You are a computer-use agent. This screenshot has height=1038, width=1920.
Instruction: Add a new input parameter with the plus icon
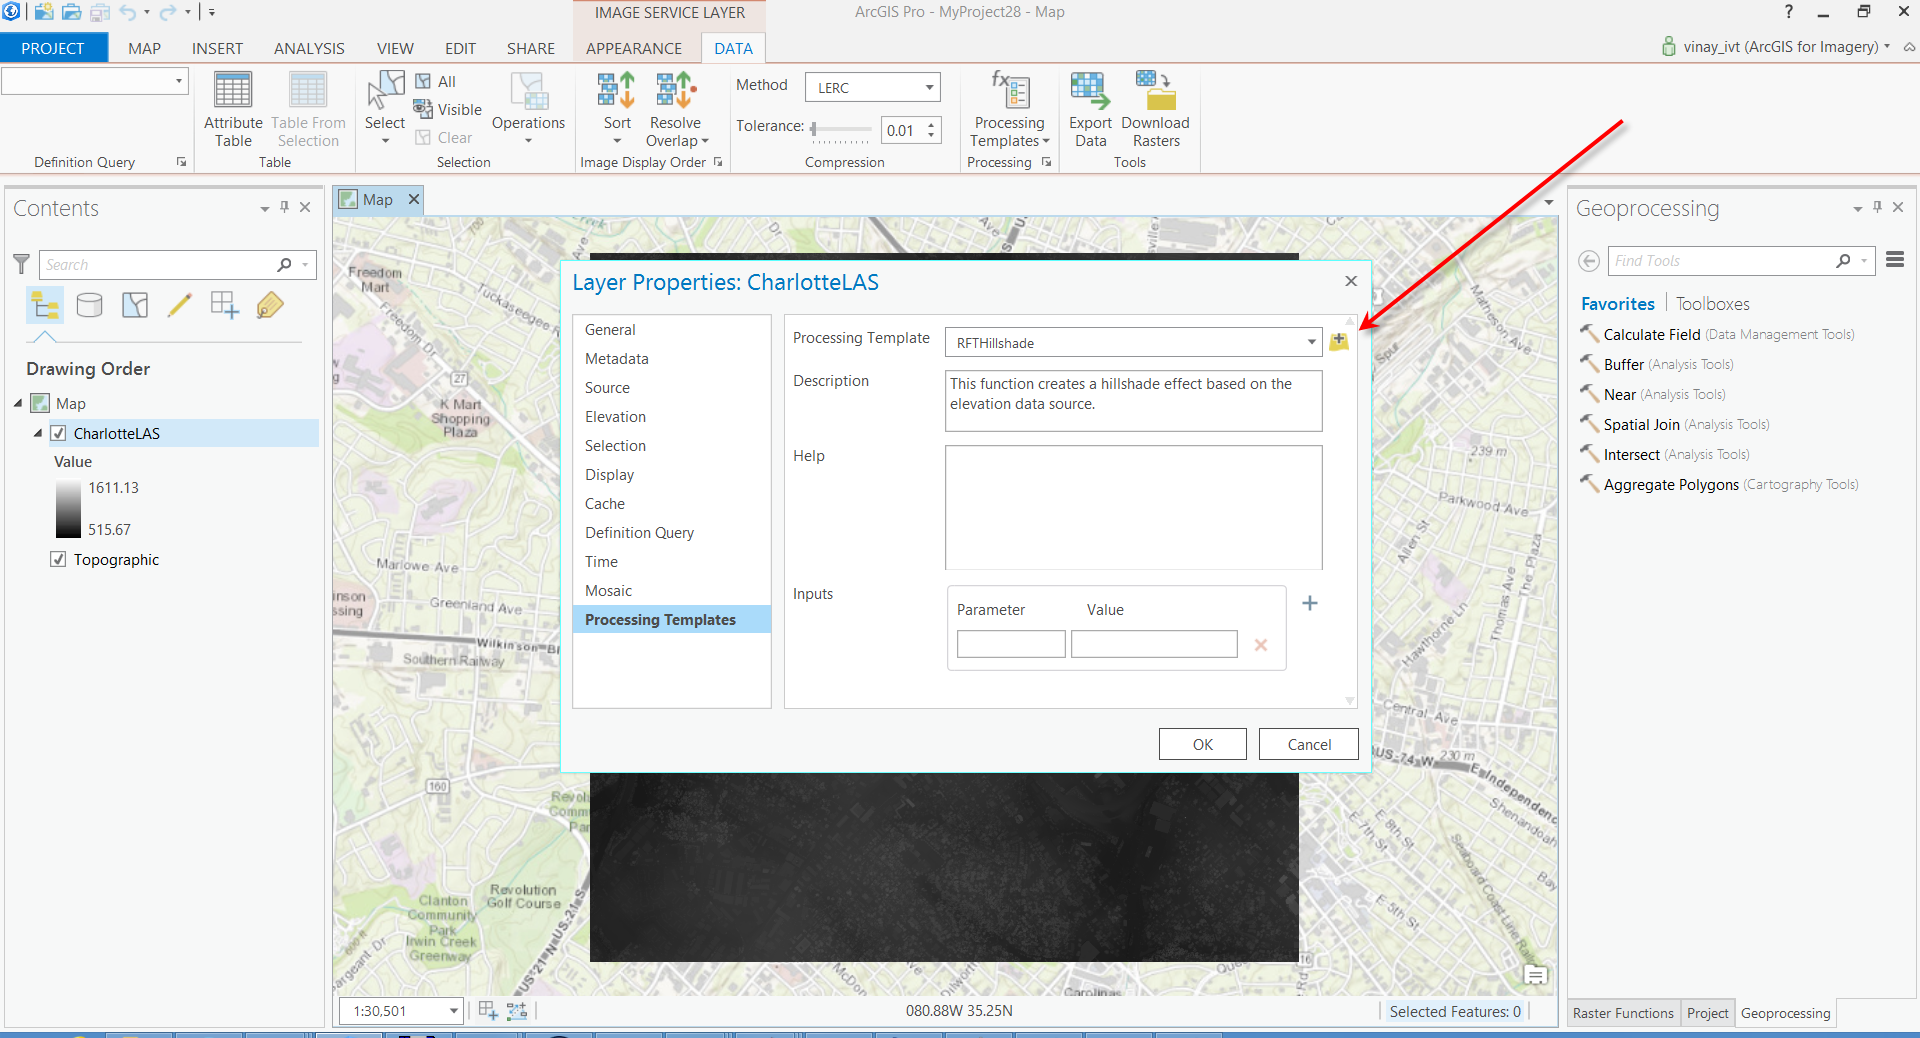coord(1310,603)
